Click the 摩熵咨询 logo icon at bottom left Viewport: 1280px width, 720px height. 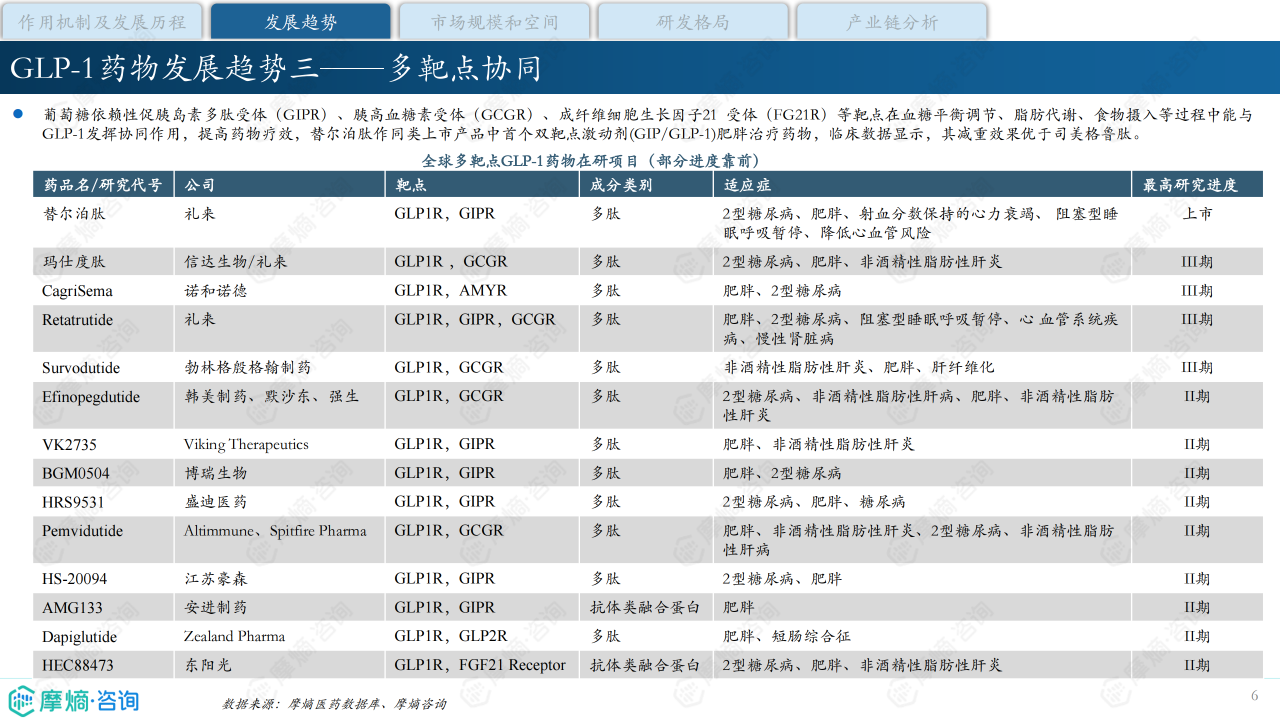click(x=22, y=700)
